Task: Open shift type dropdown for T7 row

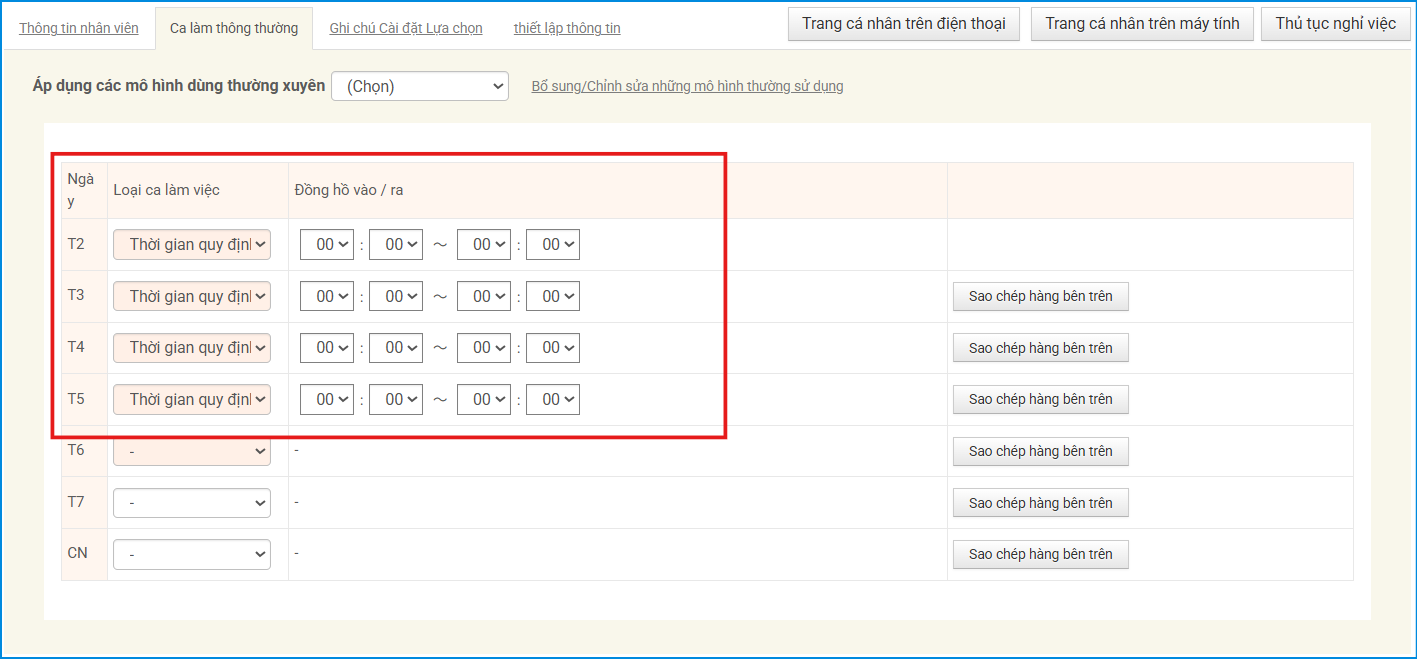Action: click(x=192, y=503)
